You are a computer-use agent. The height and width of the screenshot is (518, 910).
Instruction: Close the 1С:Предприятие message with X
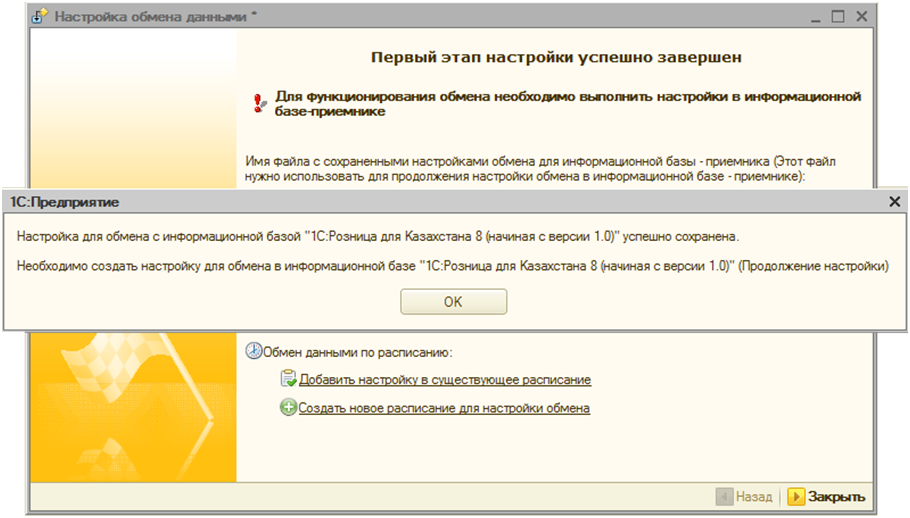(895, 201)
